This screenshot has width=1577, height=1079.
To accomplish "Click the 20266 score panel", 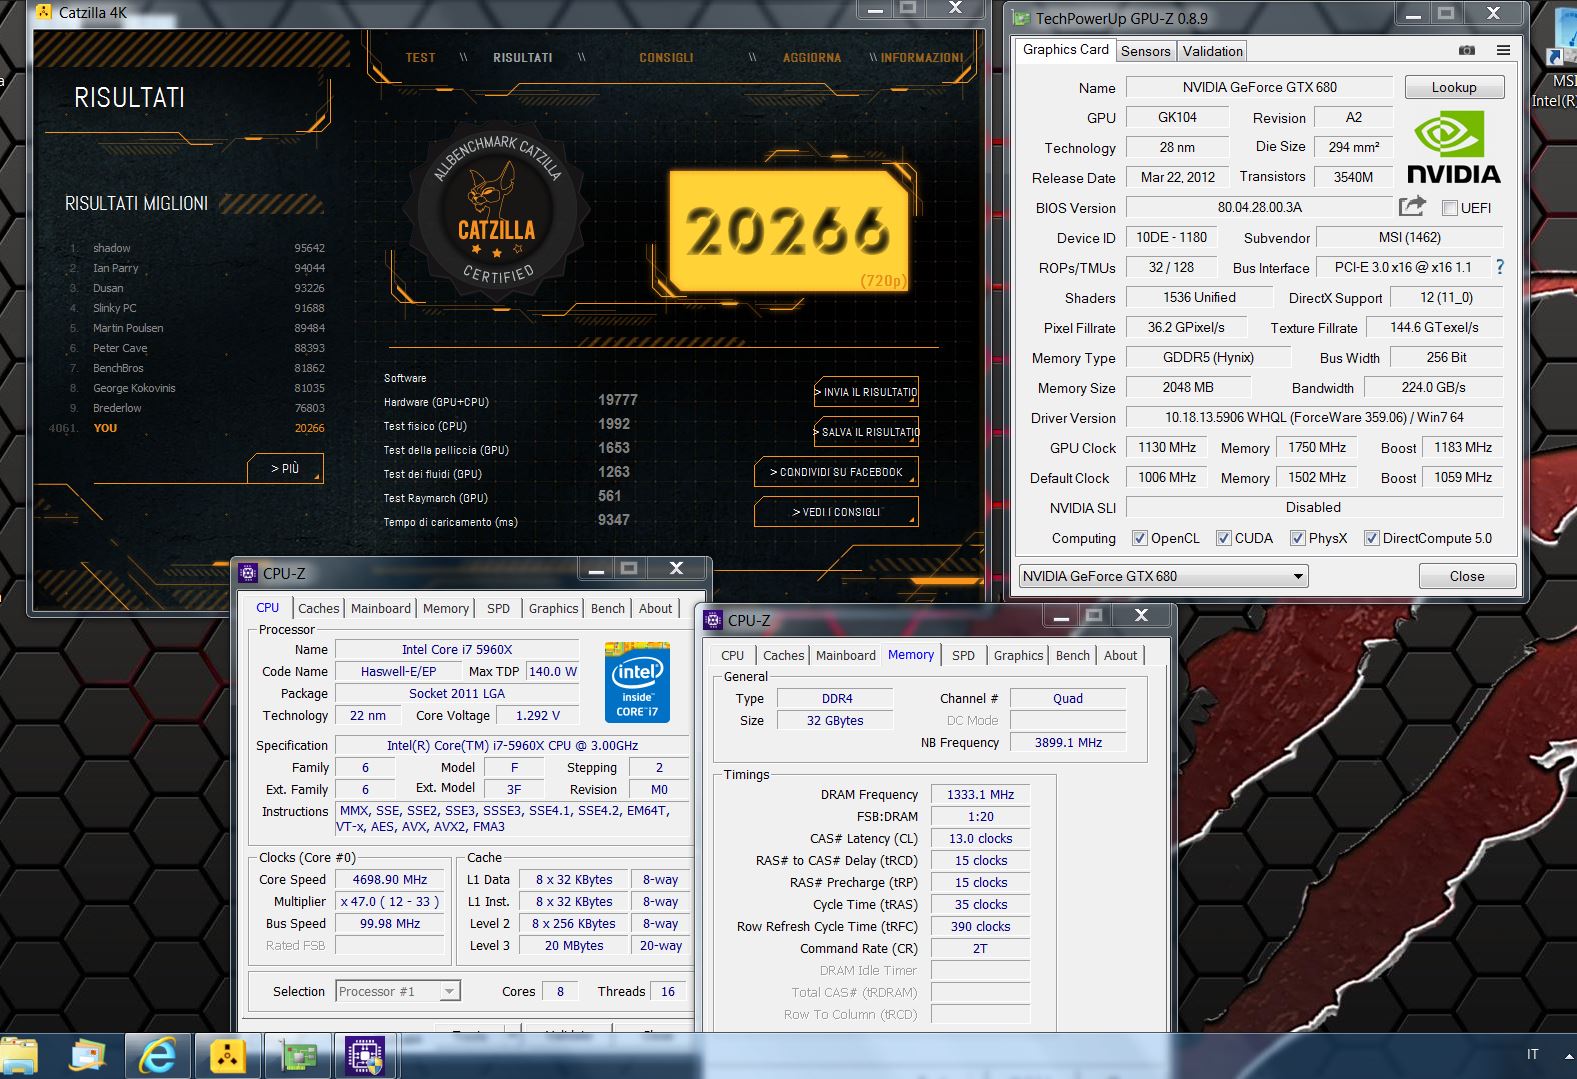I will (788, 232).
